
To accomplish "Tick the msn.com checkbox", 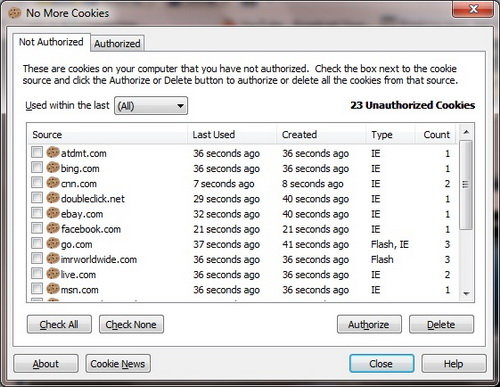I will [x=37, y=289].
